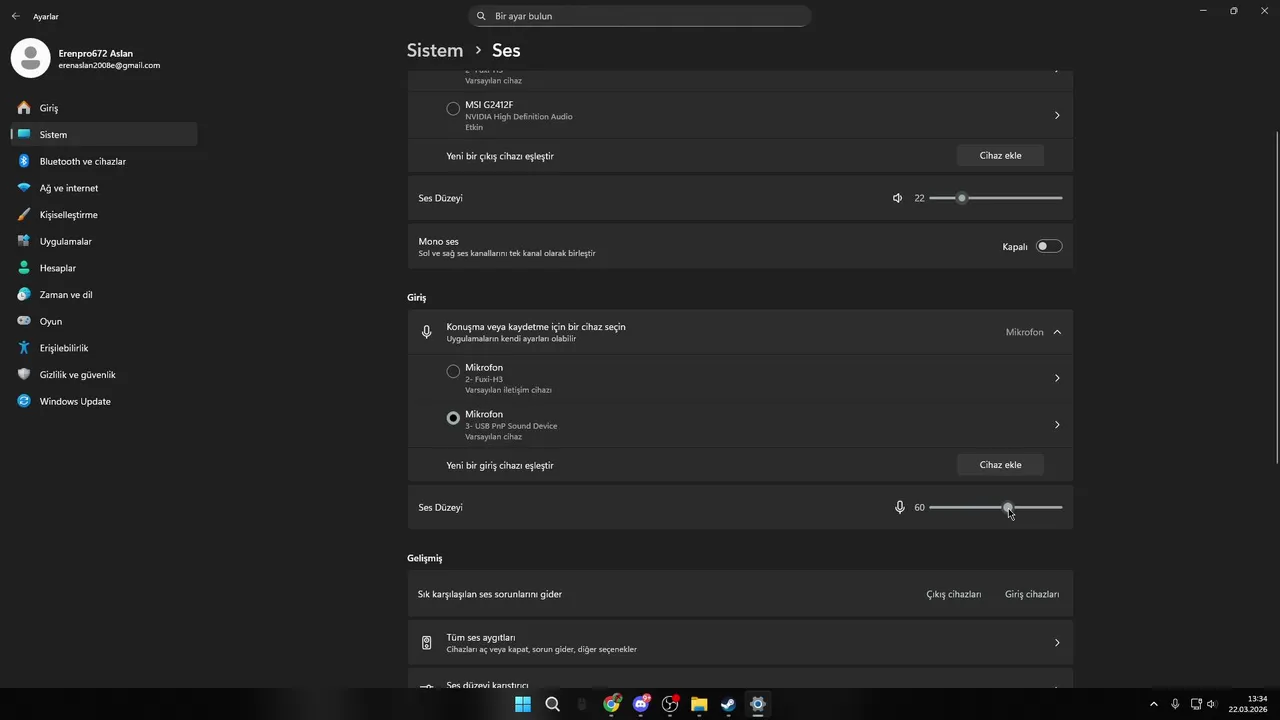Open Chrome from the taskbar
The height and width of the screenshot is (720, 1280).
[611, 704]
